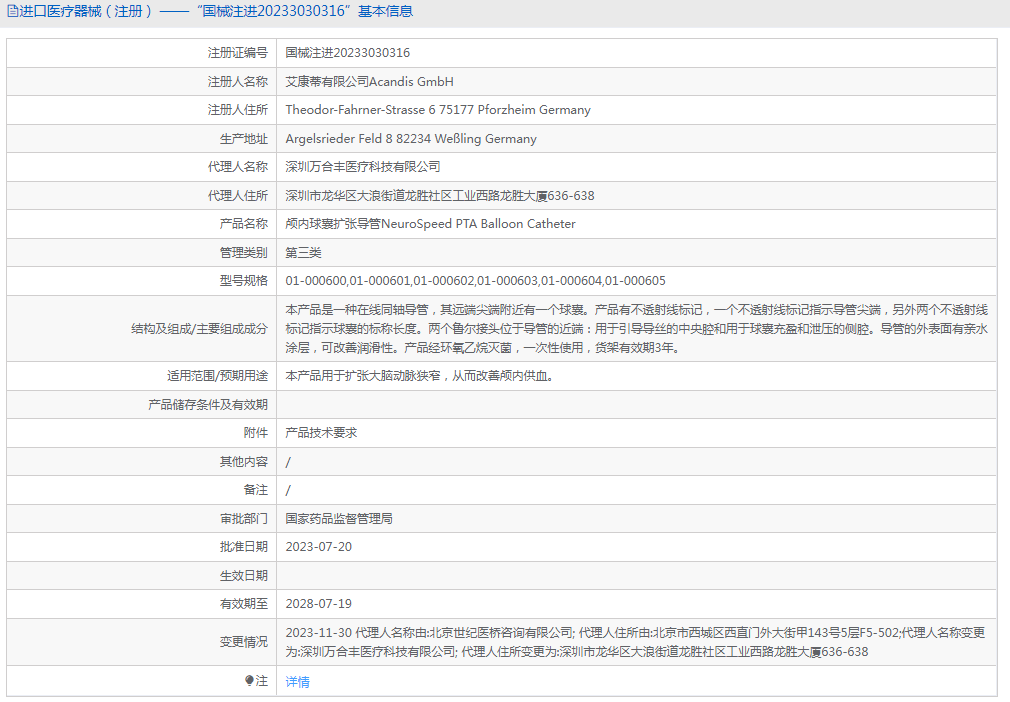Image resolution: width=1010 pixels, height=702 pixels.
Task: Select the header title 进口医疗器械（注册）基本信息
Action: coord(216,12)
